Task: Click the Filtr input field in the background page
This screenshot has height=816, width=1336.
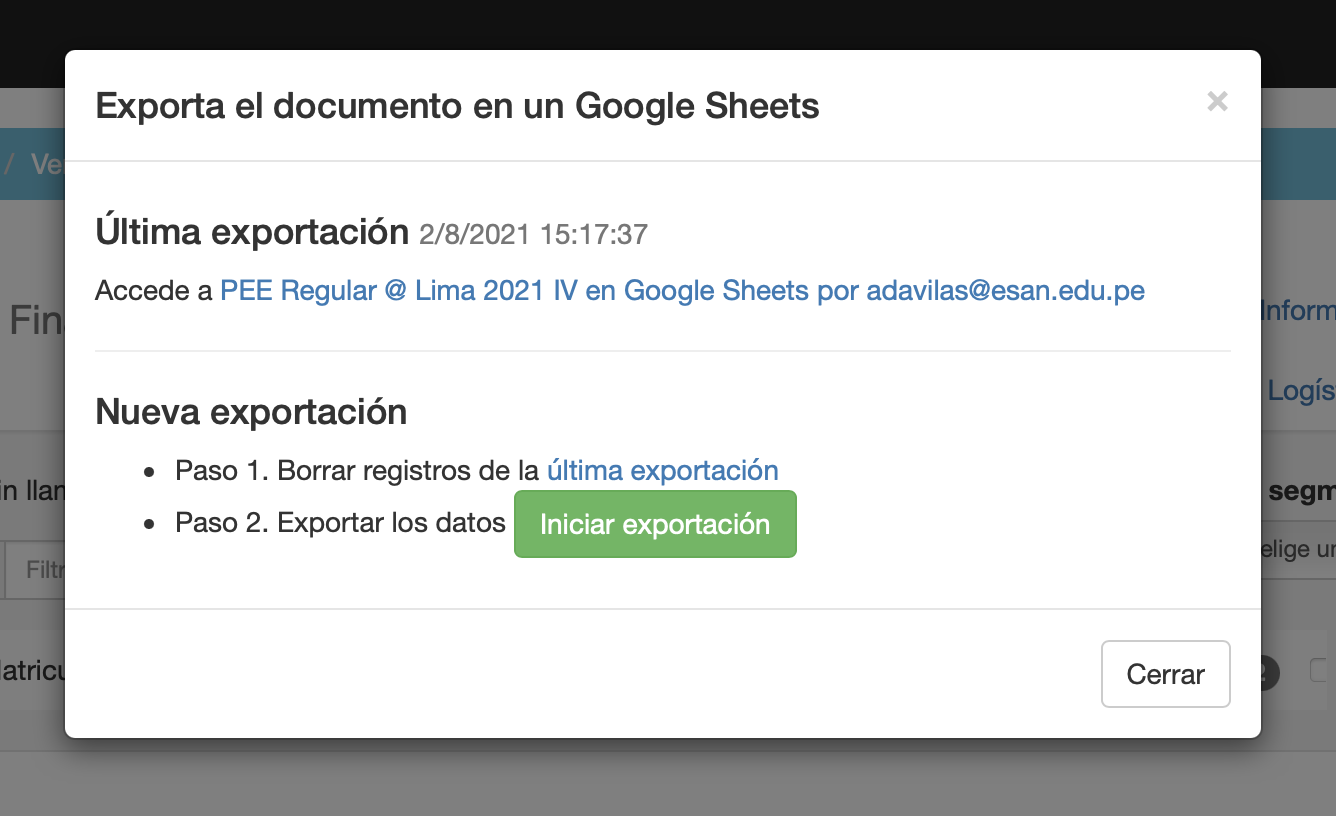Action: (35, 570)
